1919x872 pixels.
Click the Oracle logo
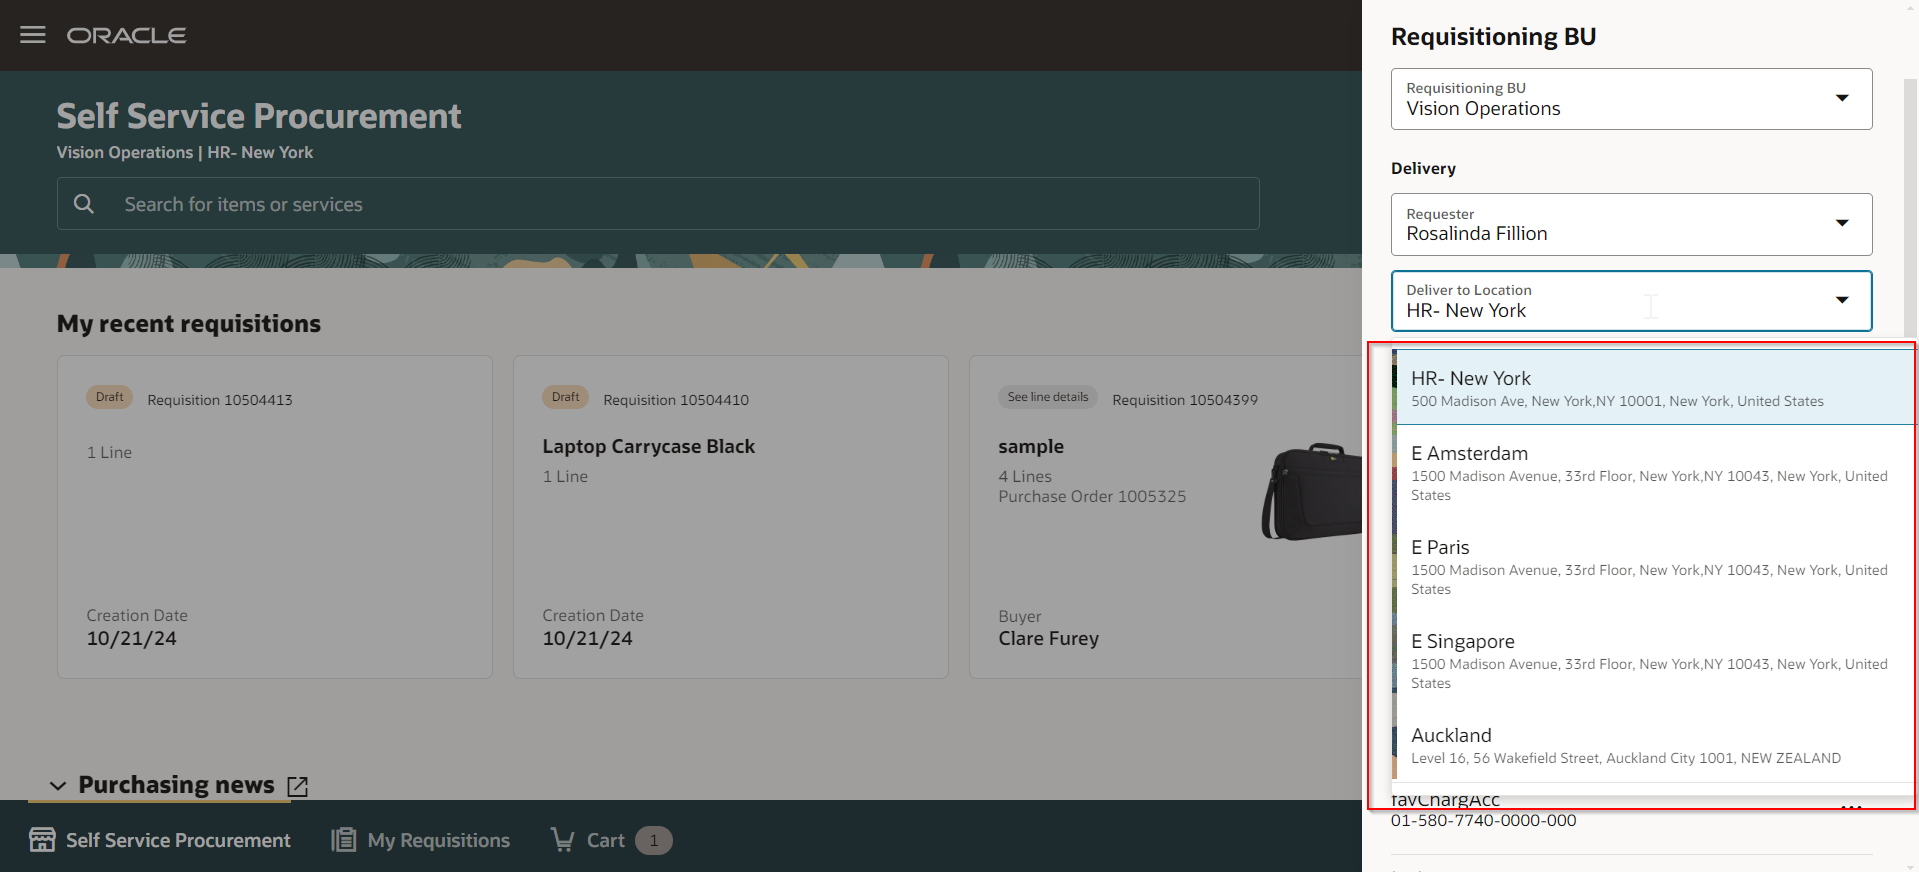tap(127, 35)
